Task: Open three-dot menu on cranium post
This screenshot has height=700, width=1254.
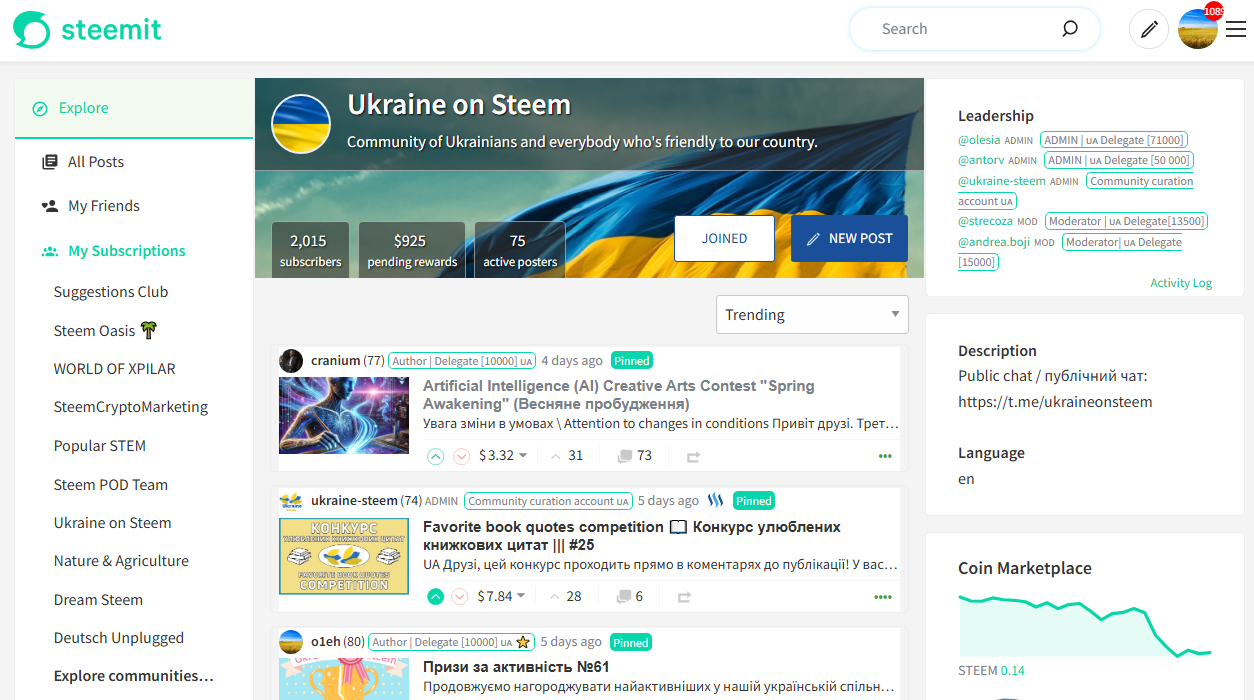Action: pyautogui.click(x=884, y=456)
